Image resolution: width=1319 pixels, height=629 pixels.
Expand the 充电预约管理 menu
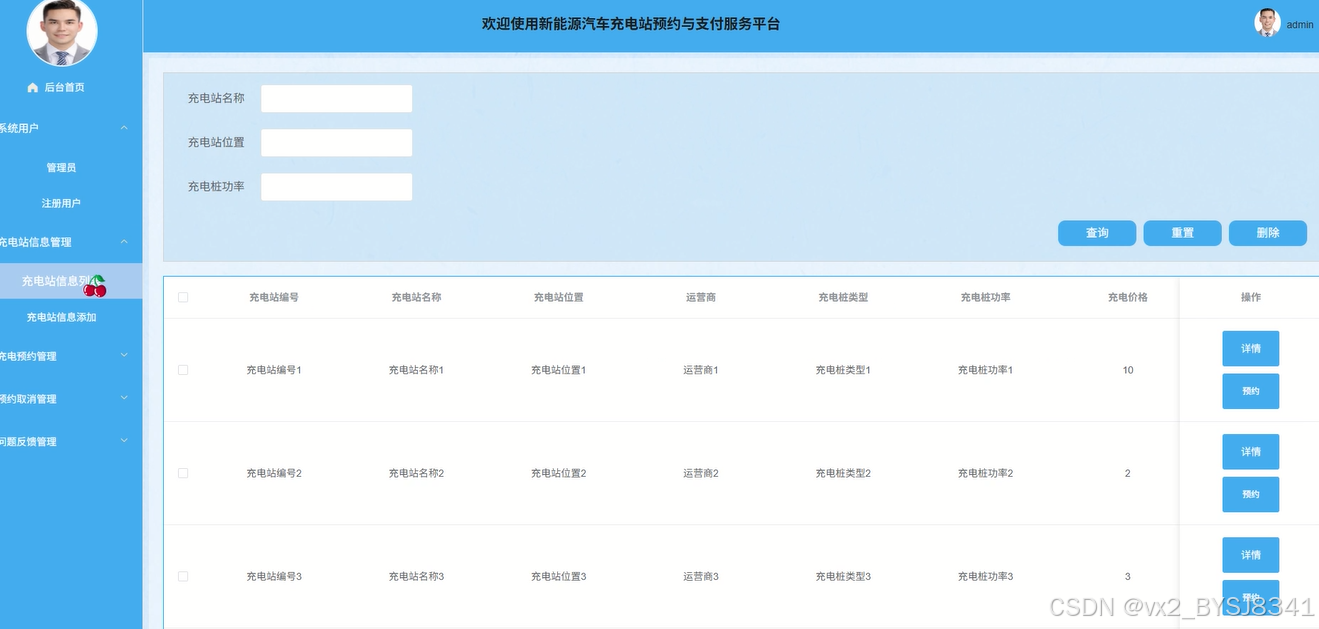click(124, 356)
